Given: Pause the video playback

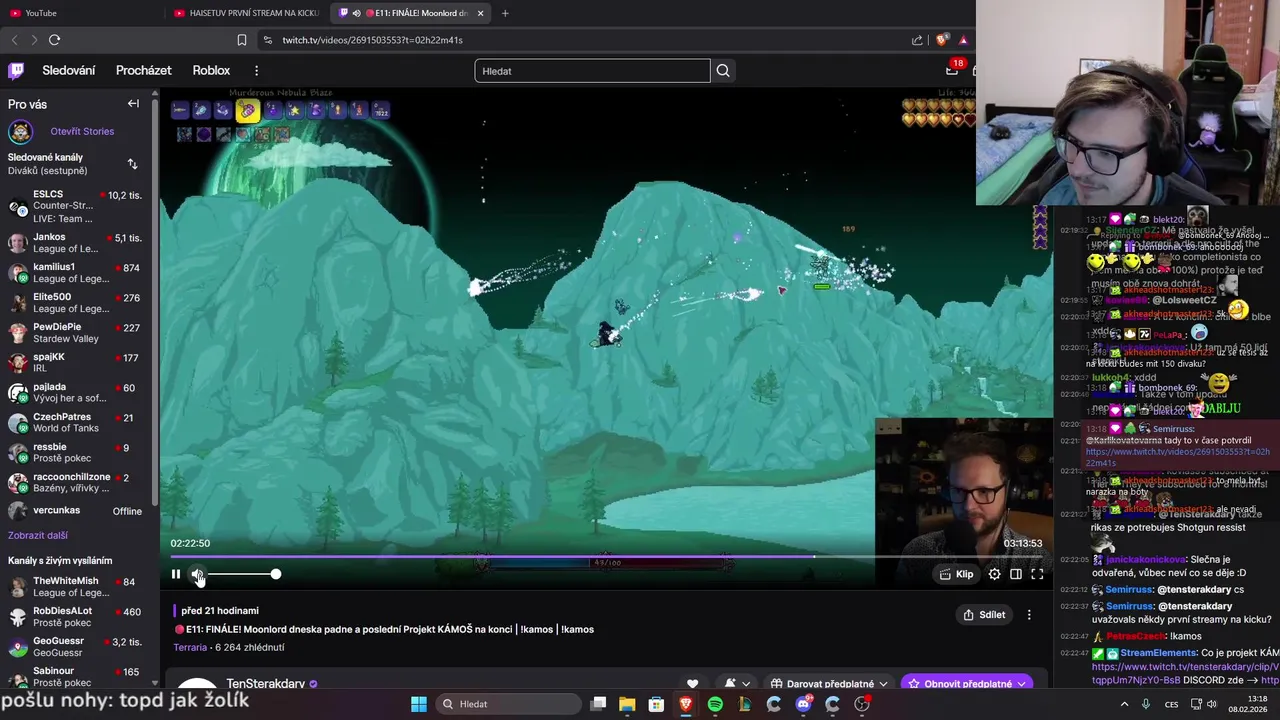Looking at the screenshot, I should (x=176, y=574).
